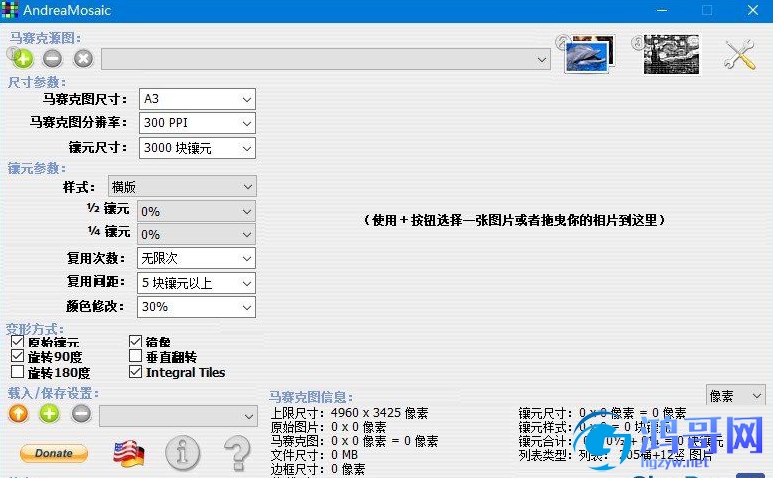Open the 像素 unit dropdown
Viewport: 773px width, 478px height.
(x=736, y=395)
